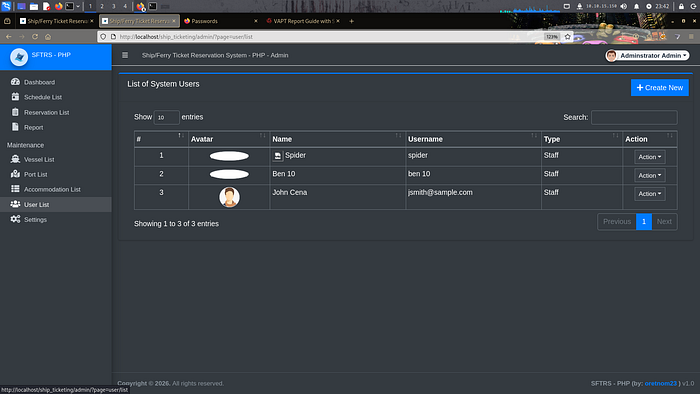Open notifications bell in the panel
Viewport: 700px width, 394px height.
point(637,6)
